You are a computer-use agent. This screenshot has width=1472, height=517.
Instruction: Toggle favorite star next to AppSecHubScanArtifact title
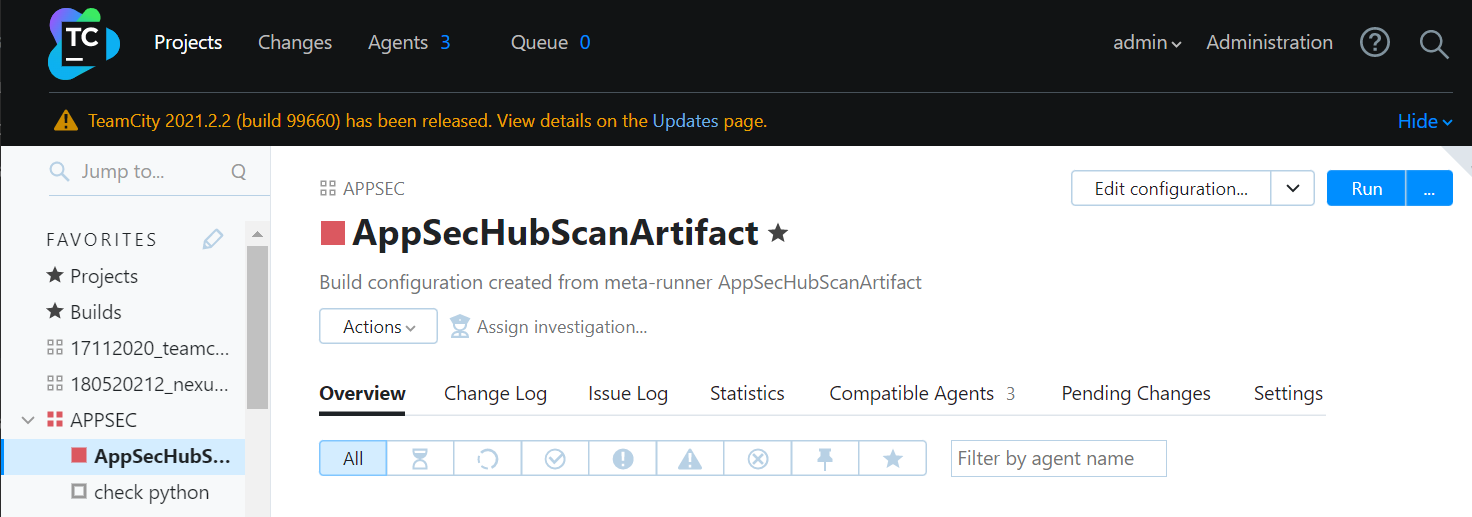pos(778,234)
